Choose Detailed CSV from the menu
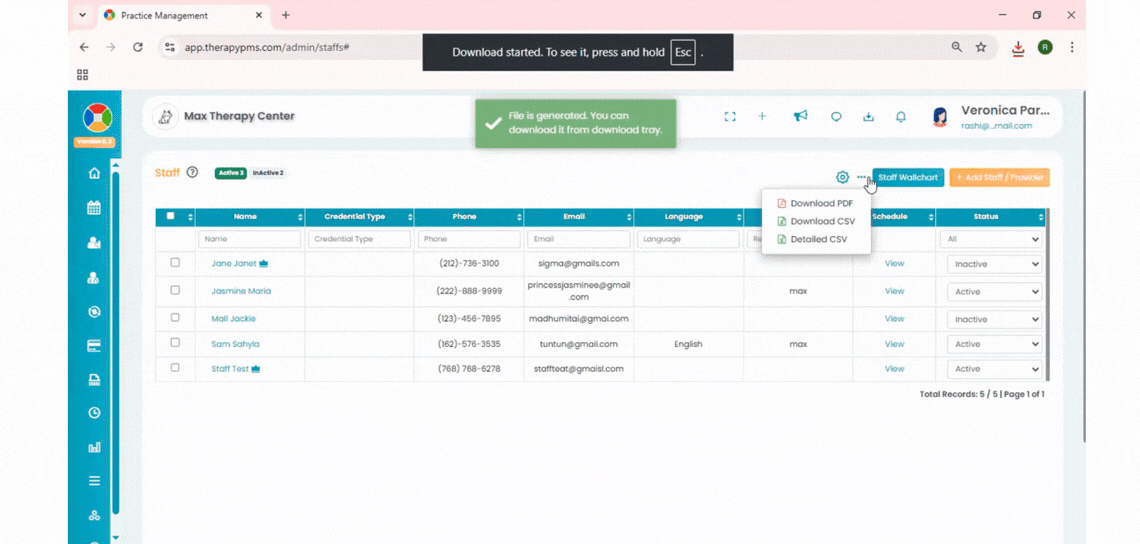Image resolution: width=1140 pixels, height=544 pixels. [x=812, y=239]
